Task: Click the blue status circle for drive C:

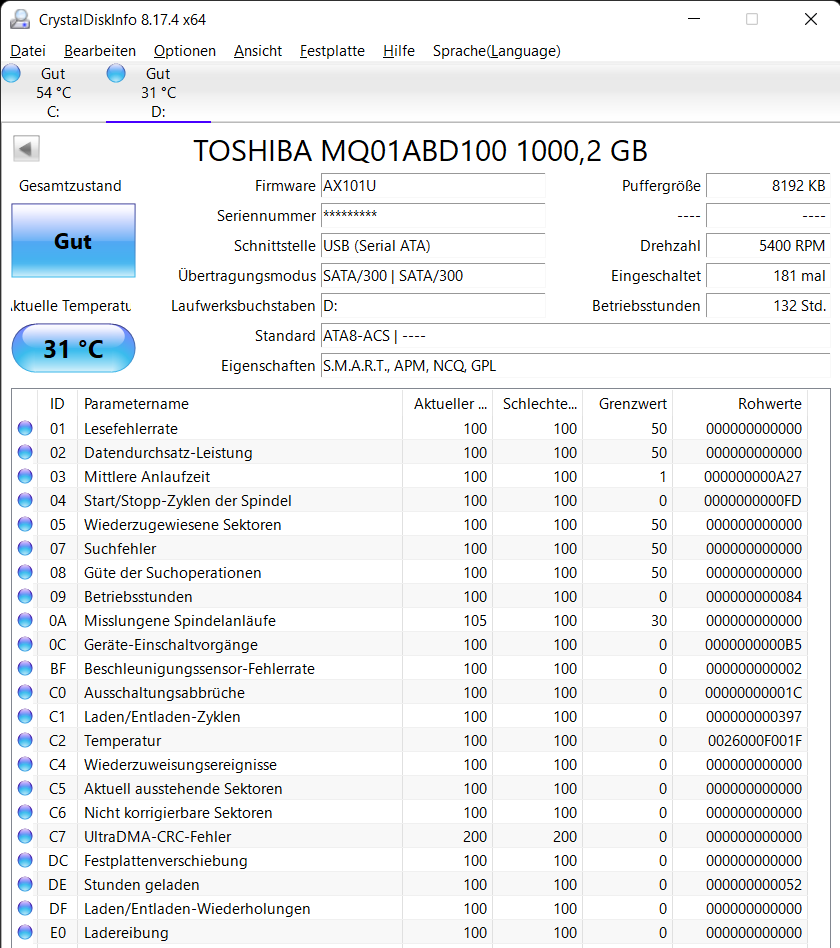Action: point(11,73)
